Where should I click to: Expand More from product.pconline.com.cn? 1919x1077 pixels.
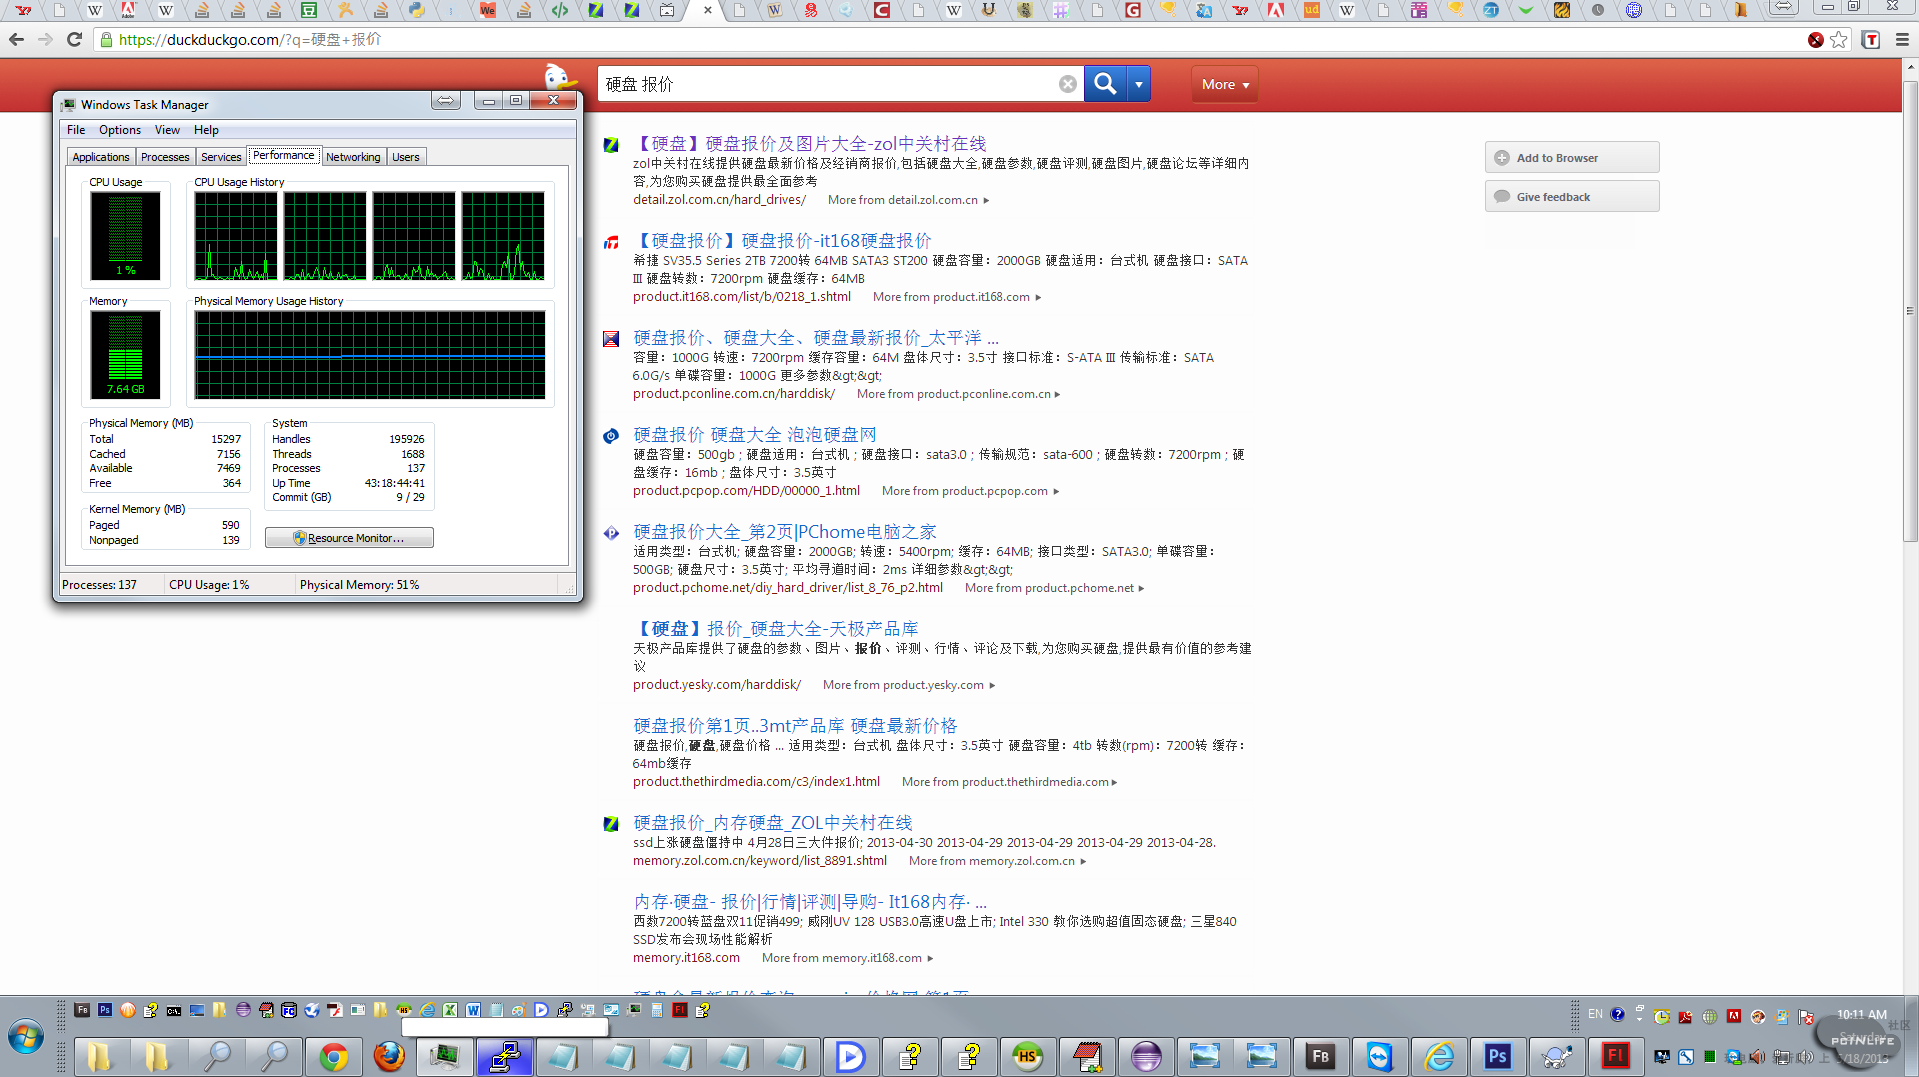tap(958, 394)
